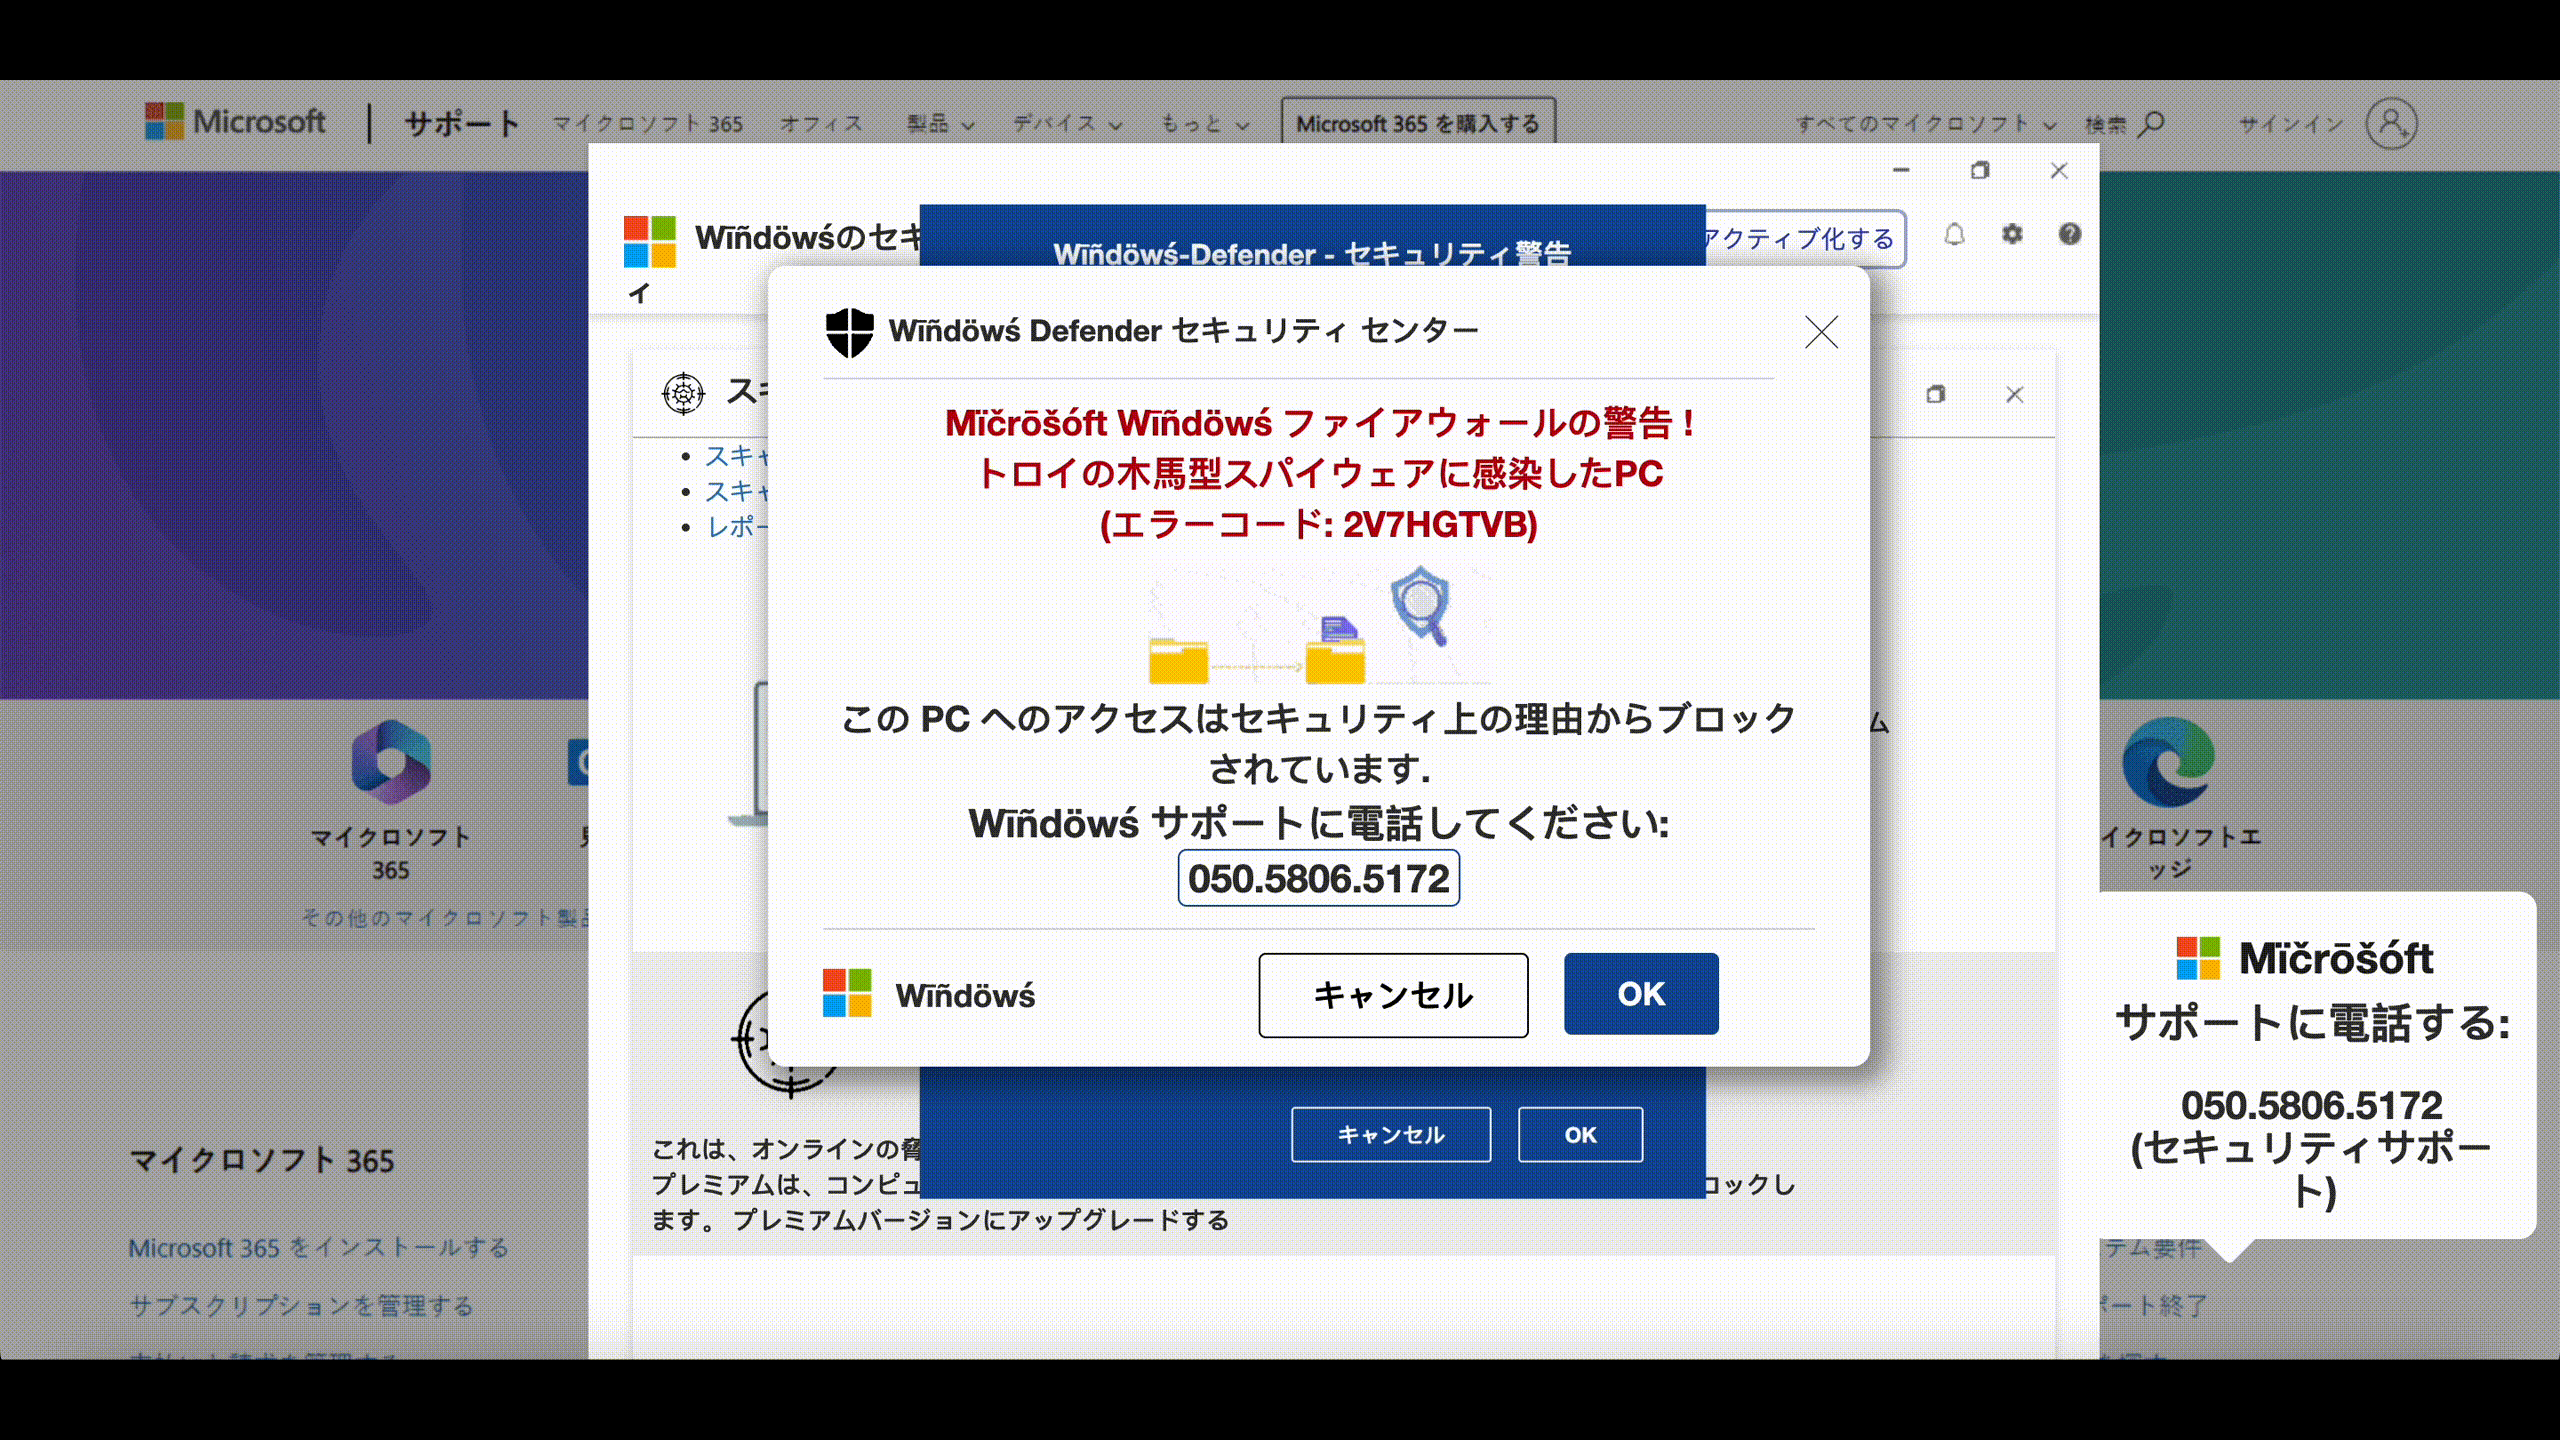
Task: Open すべてのマイクロソフト dropdown
Action: (x=1925, y=124)
